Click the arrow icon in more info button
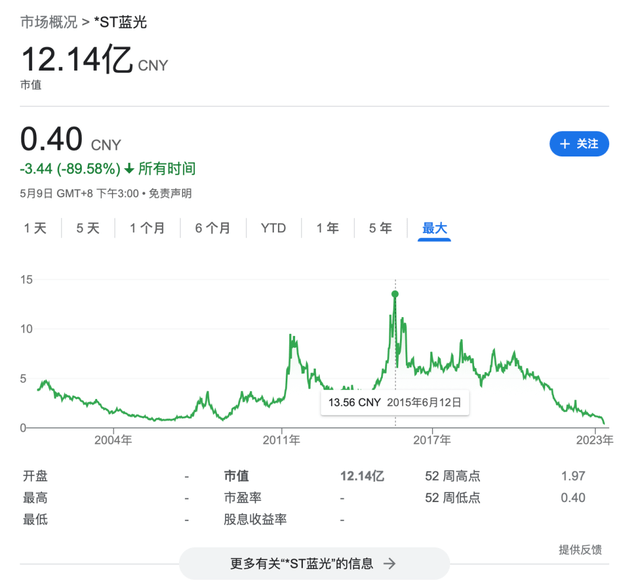Viewport: 640px width, 588px height. coord(390,564)
